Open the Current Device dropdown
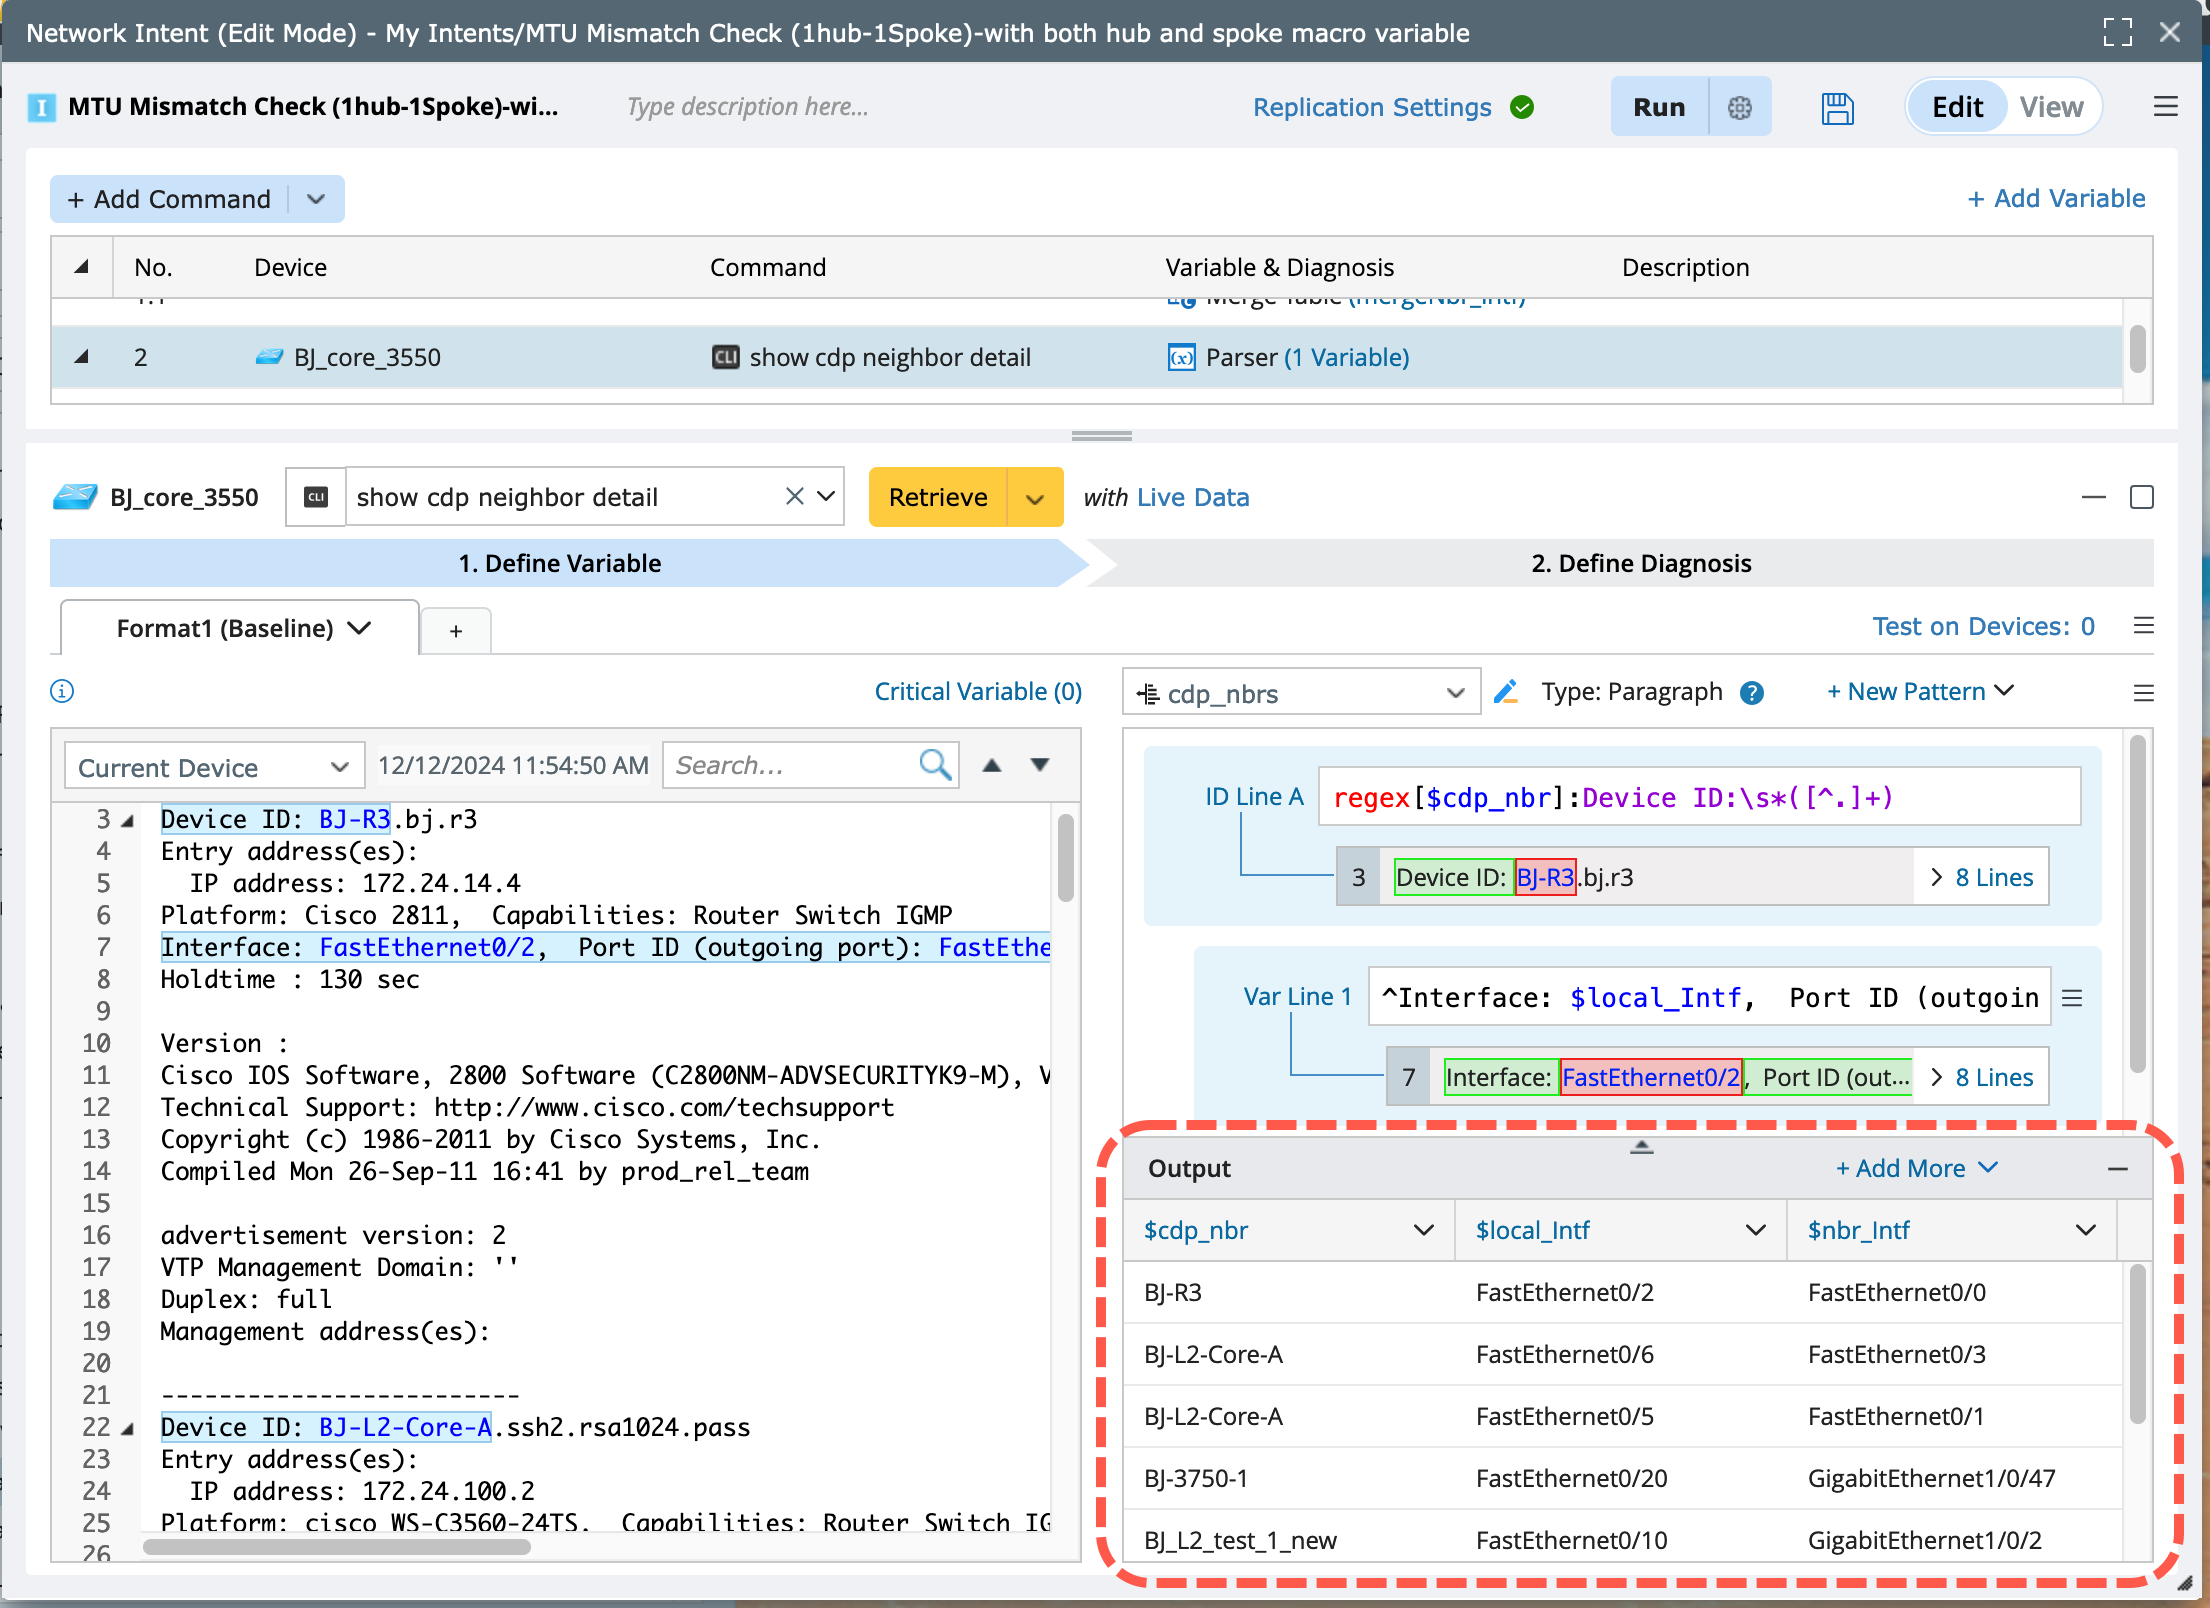 pos(213,767)
